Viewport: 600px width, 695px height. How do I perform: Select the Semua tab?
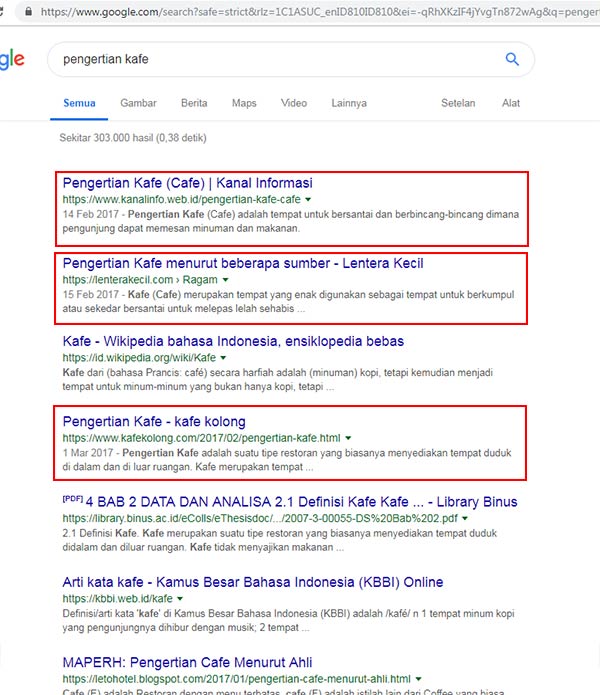click(x=79, y=103)
